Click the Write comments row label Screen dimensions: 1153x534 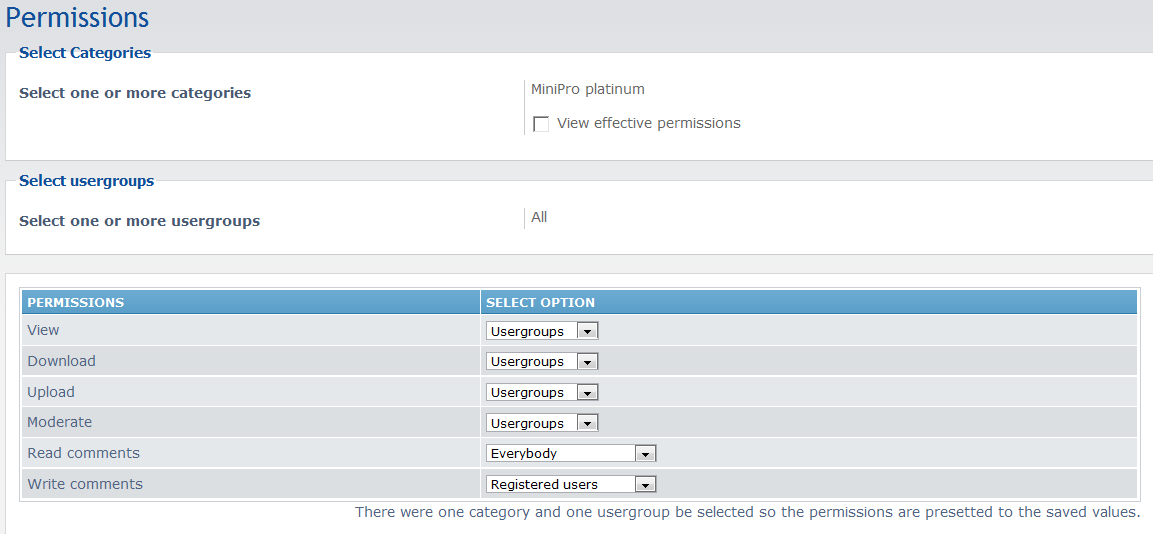pos(85,484)
